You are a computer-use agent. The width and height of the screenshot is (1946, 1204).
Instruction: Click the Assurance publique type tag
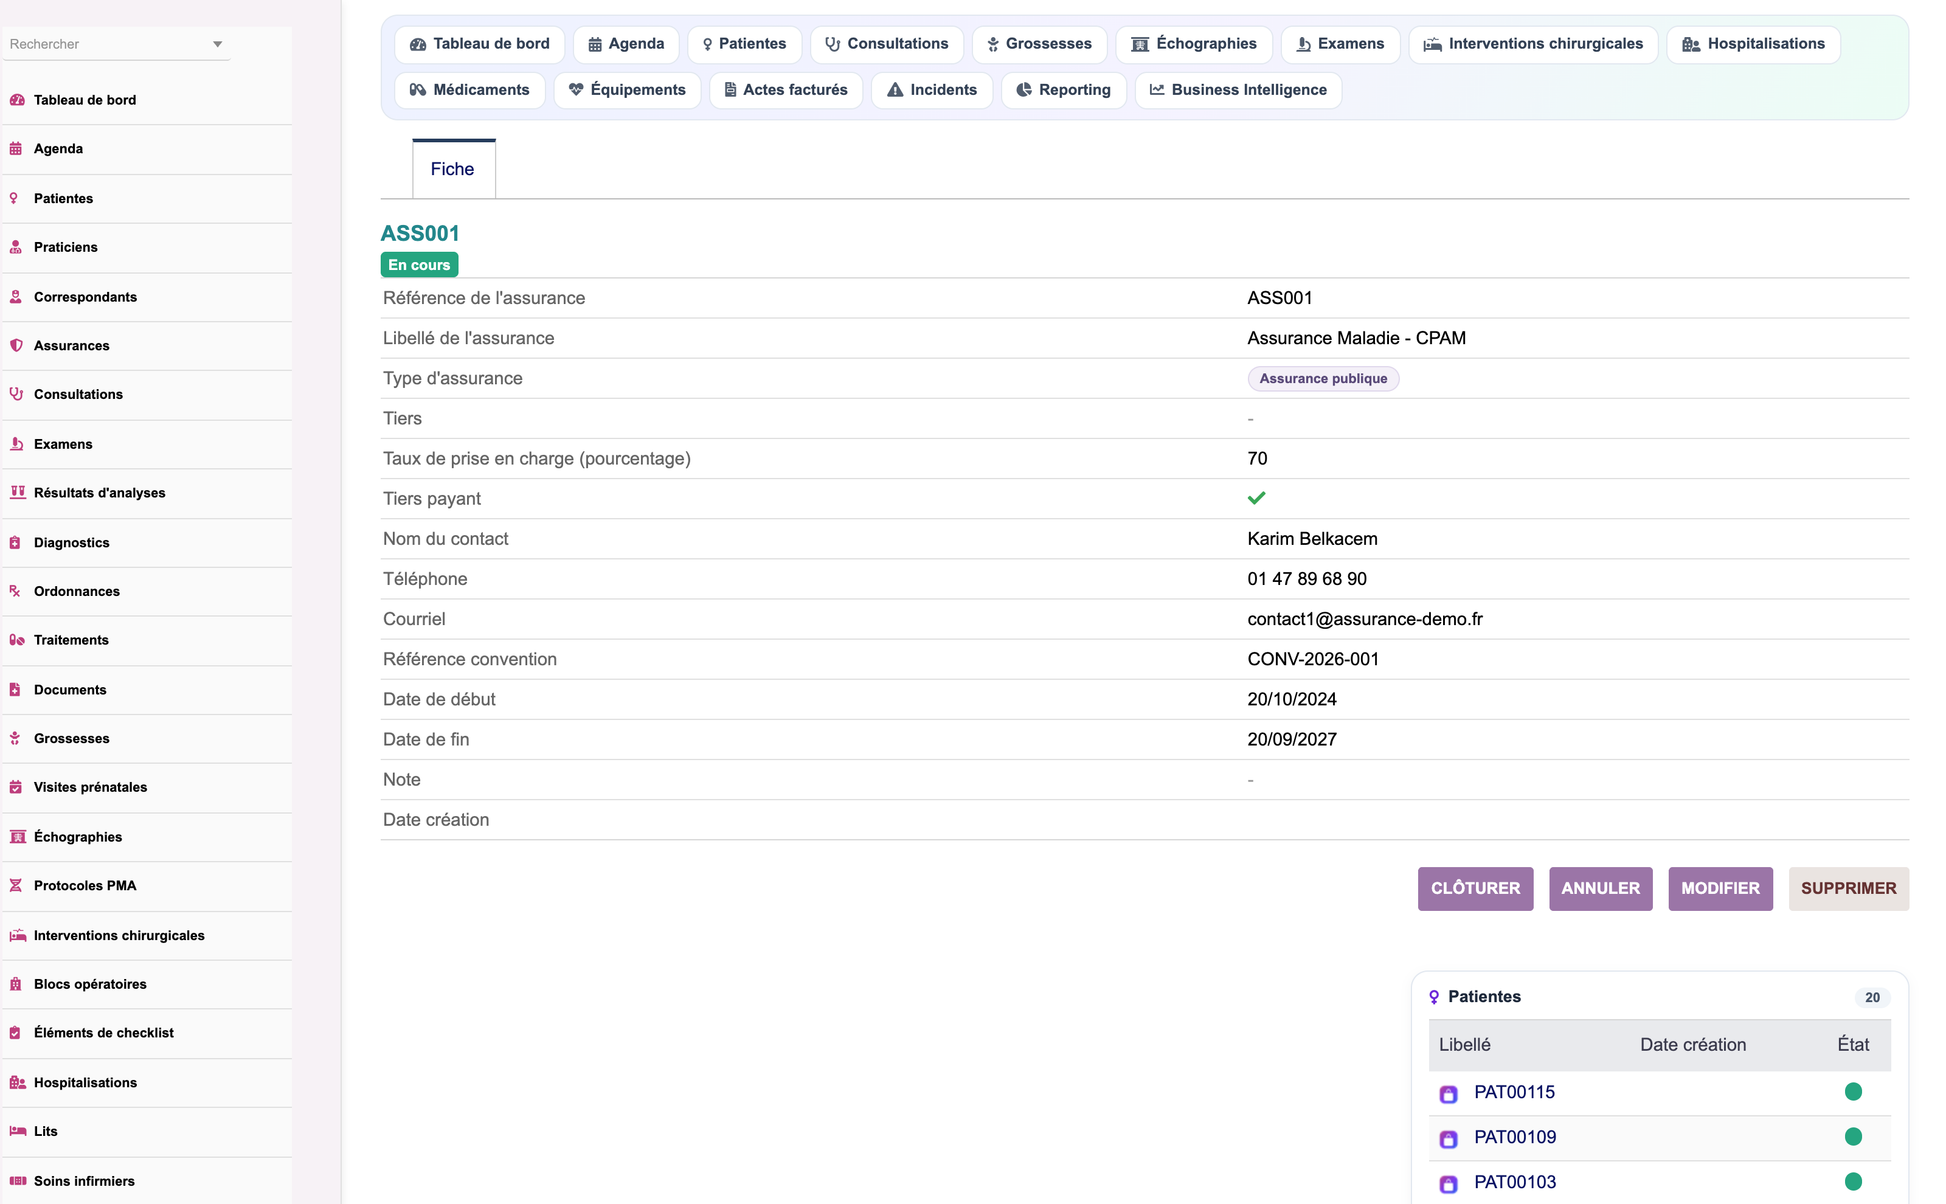[1323, 379]
